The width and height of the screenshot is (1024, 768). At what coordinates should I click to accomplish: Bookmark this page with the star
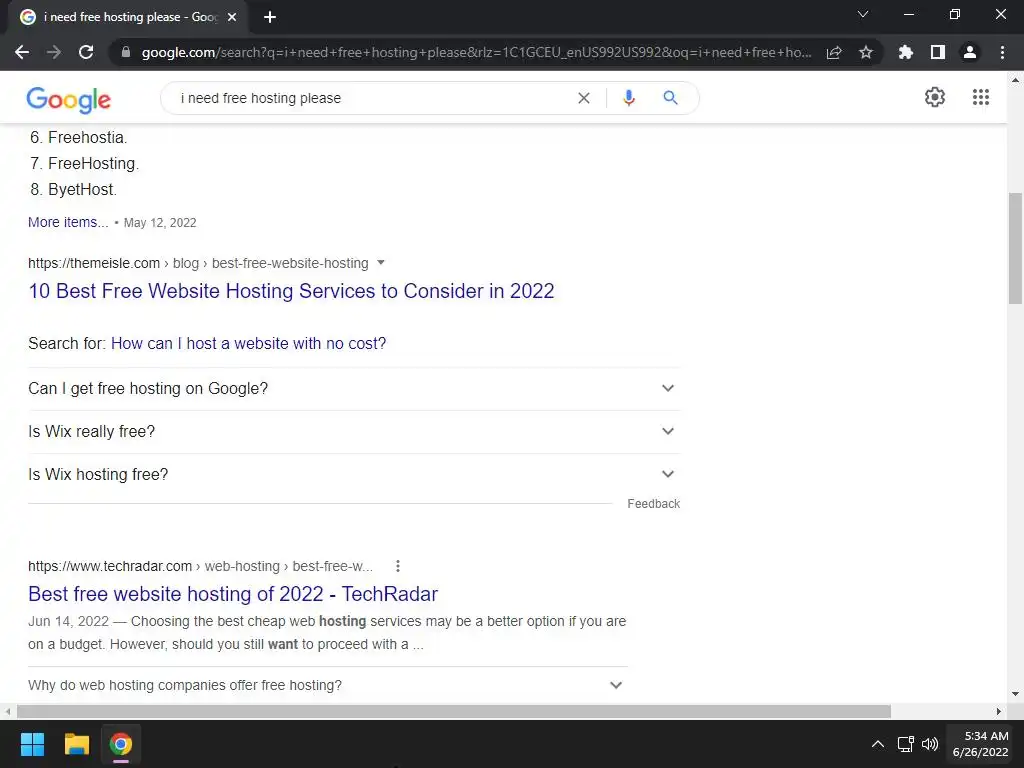866,52
